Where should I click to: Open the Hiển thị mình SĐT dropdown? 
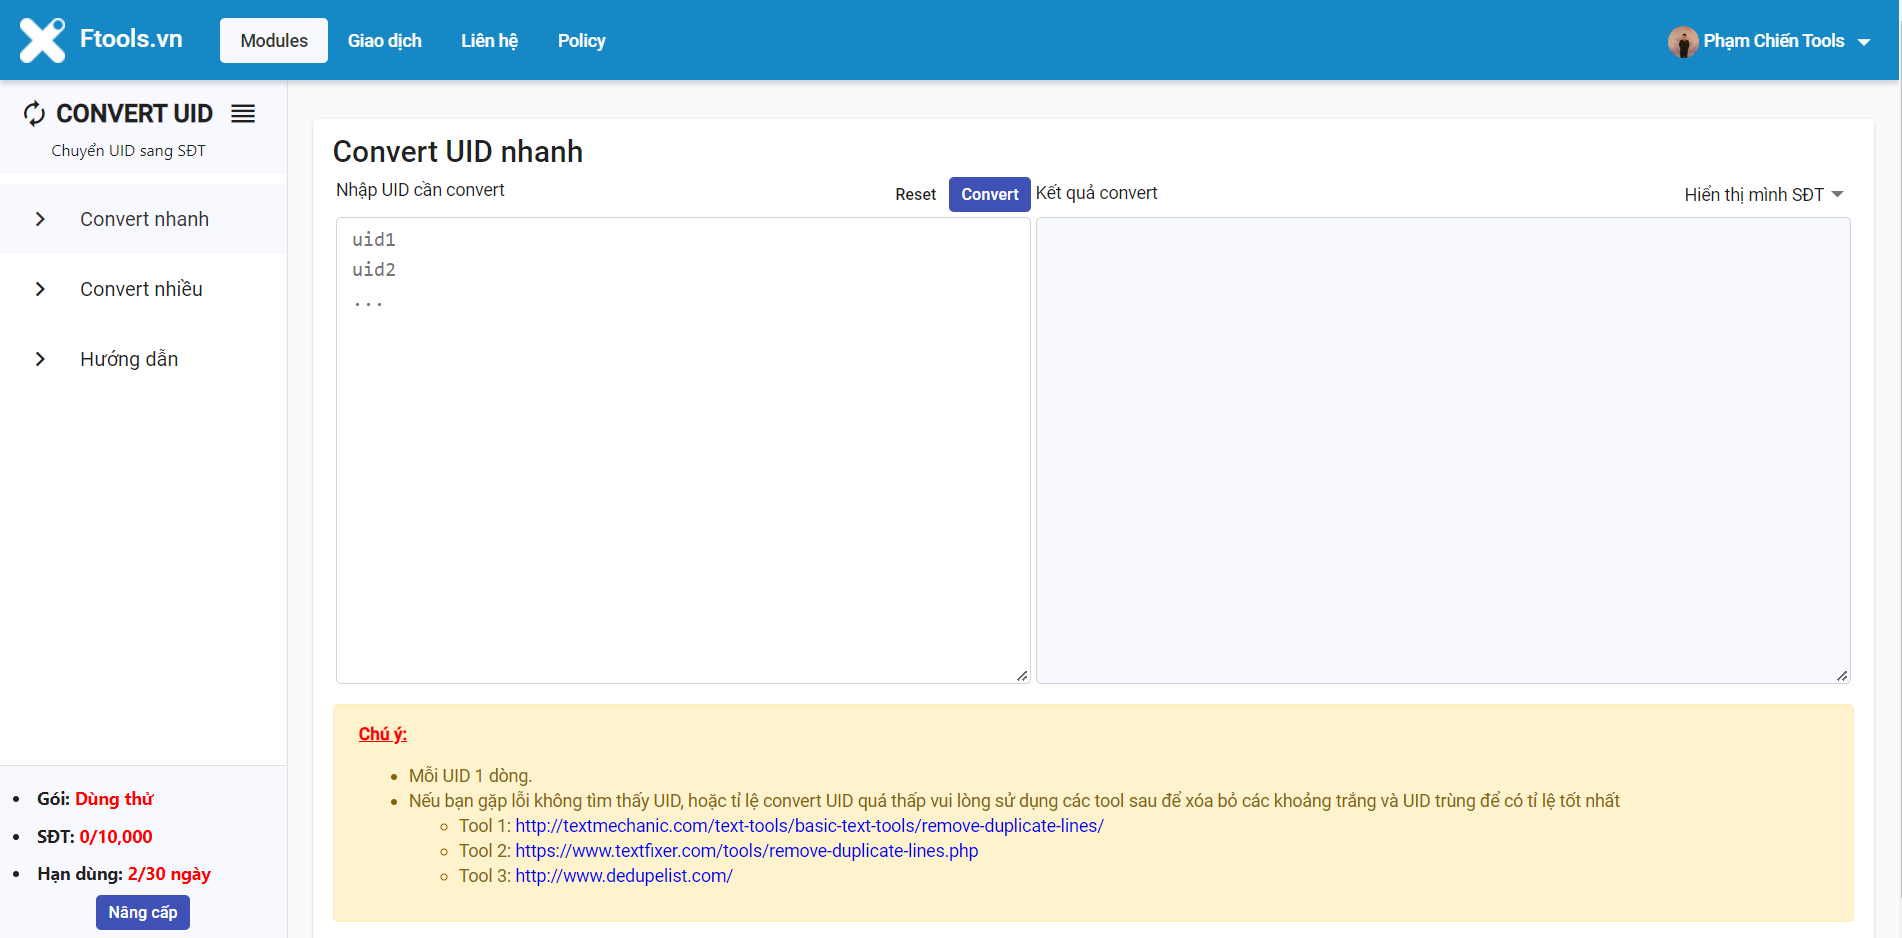[1764, 195]
